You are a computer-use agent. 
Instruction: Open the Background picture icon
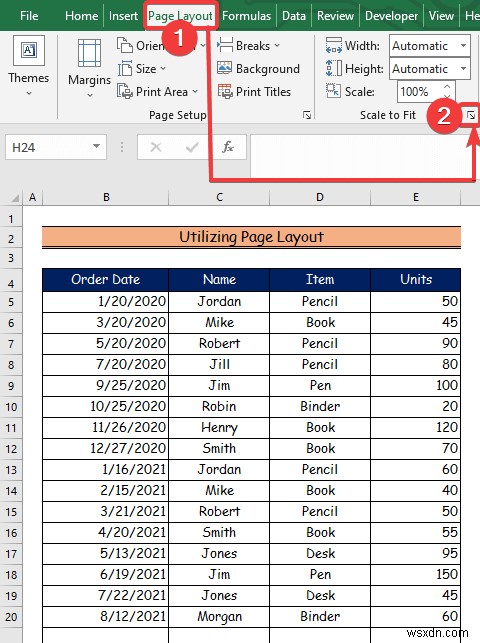[x=224, y=68]
